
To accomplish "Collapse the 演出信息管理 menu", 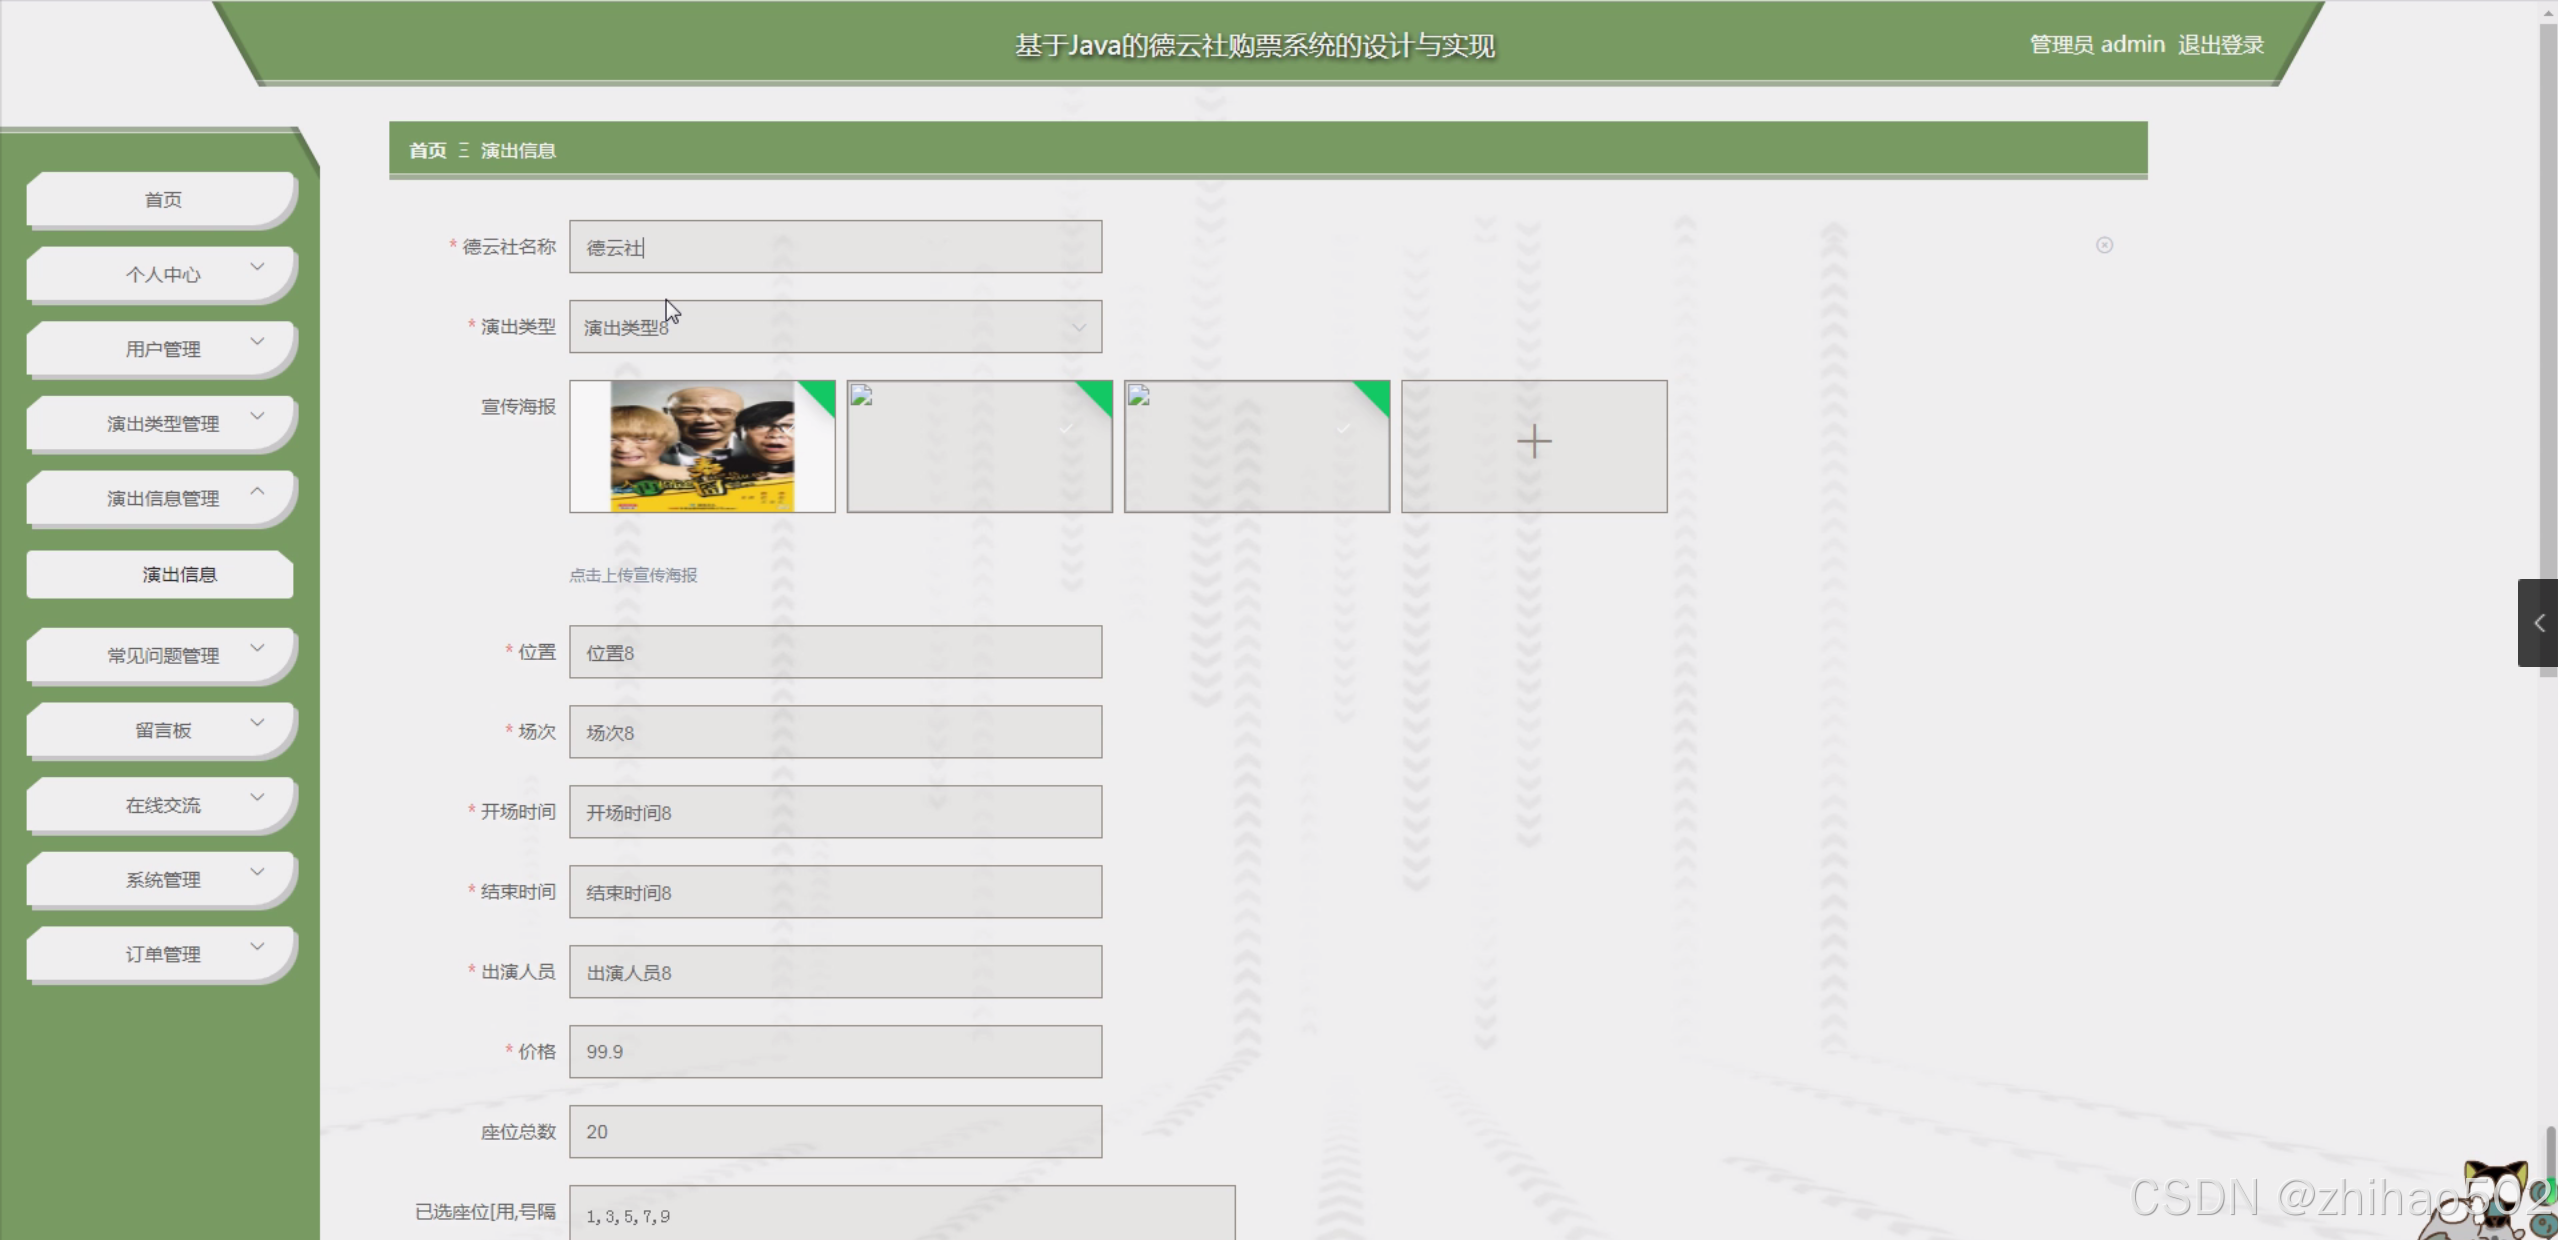I will pos(162,498).
